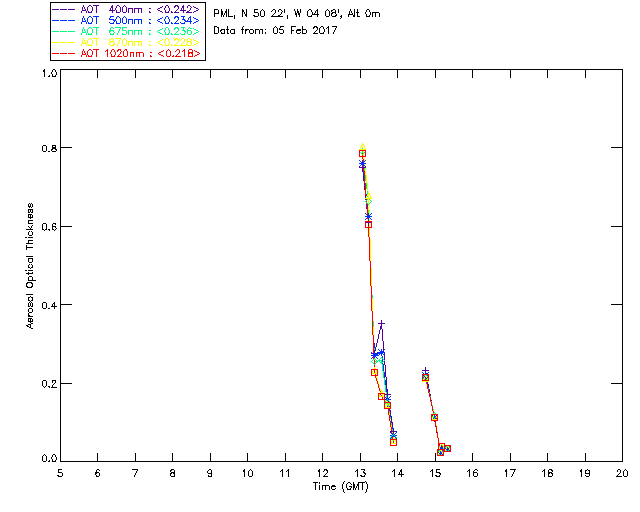Click the x-axis tick label 15
Screen dimensions: 640x512
coord(435,473)
